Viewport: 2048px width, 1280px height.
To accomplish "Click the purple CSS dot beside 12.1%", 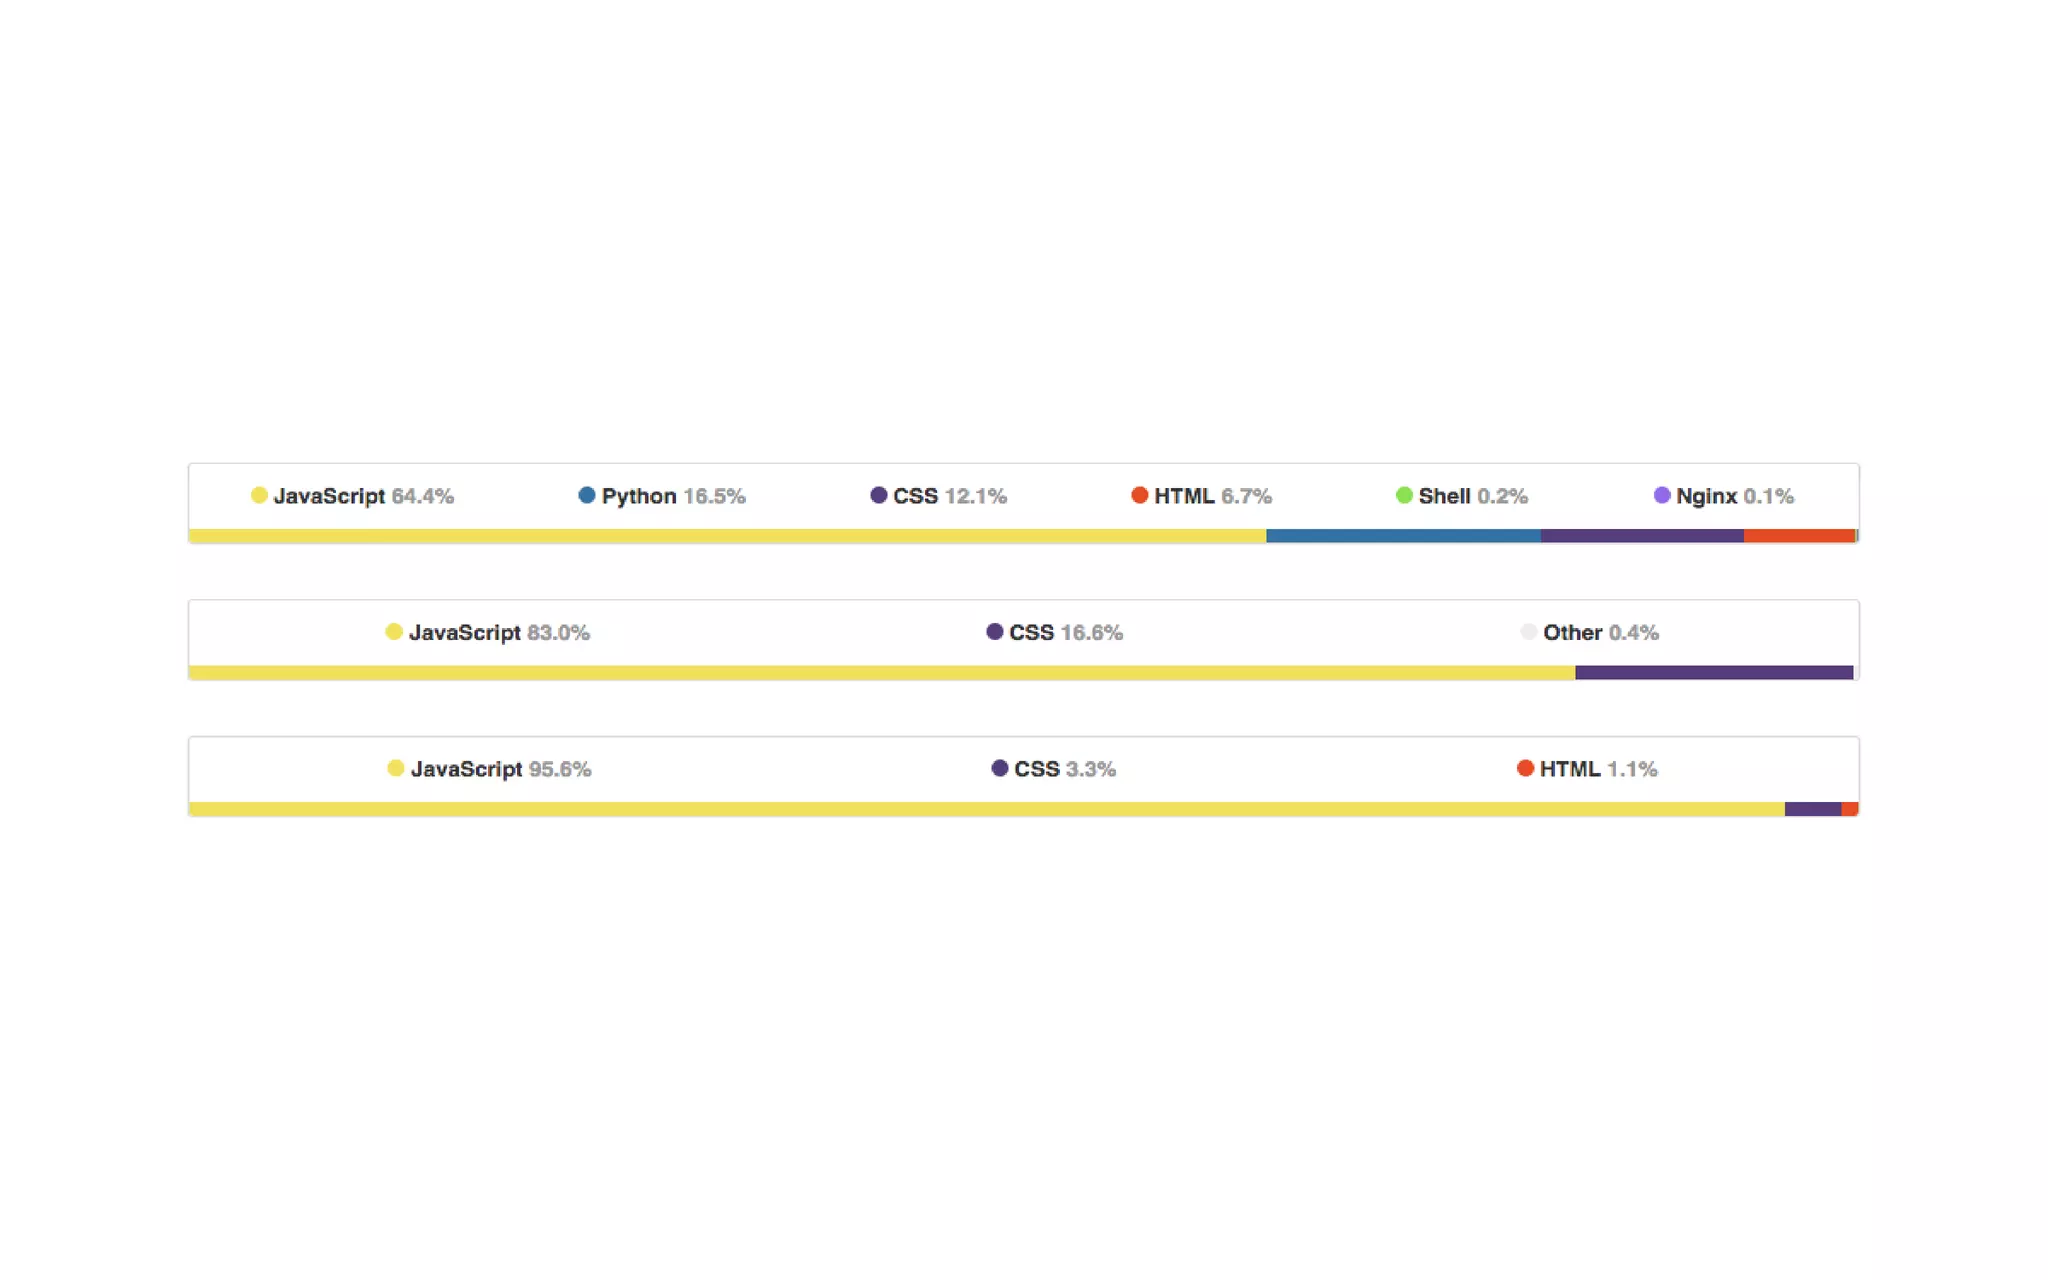I will tap(879, 495).
